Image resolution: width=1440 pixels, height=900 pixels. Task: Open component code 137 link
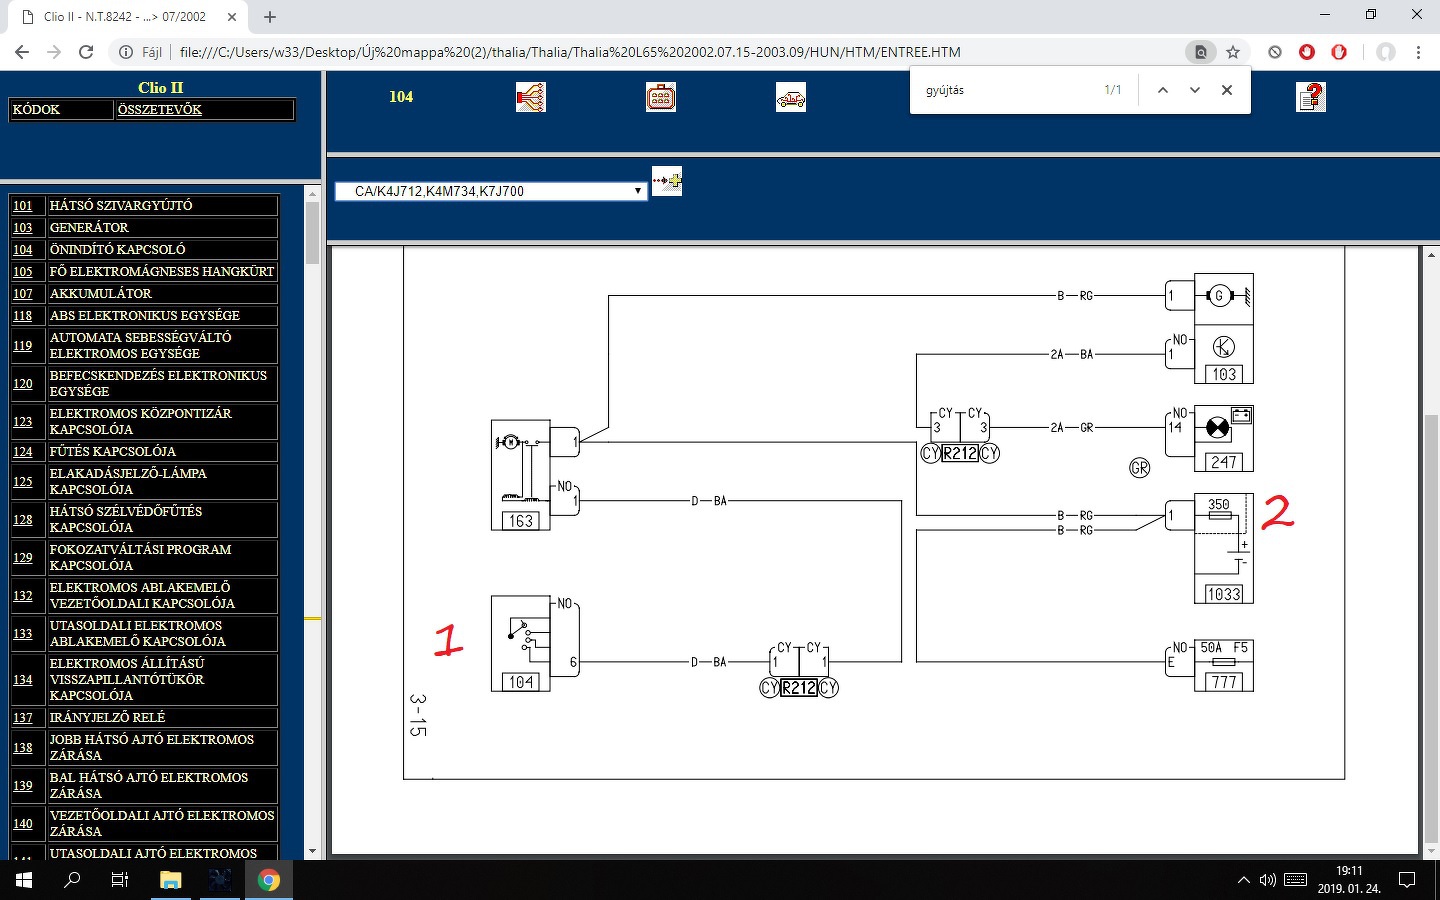pyautogui.click(x=23, y=718)
